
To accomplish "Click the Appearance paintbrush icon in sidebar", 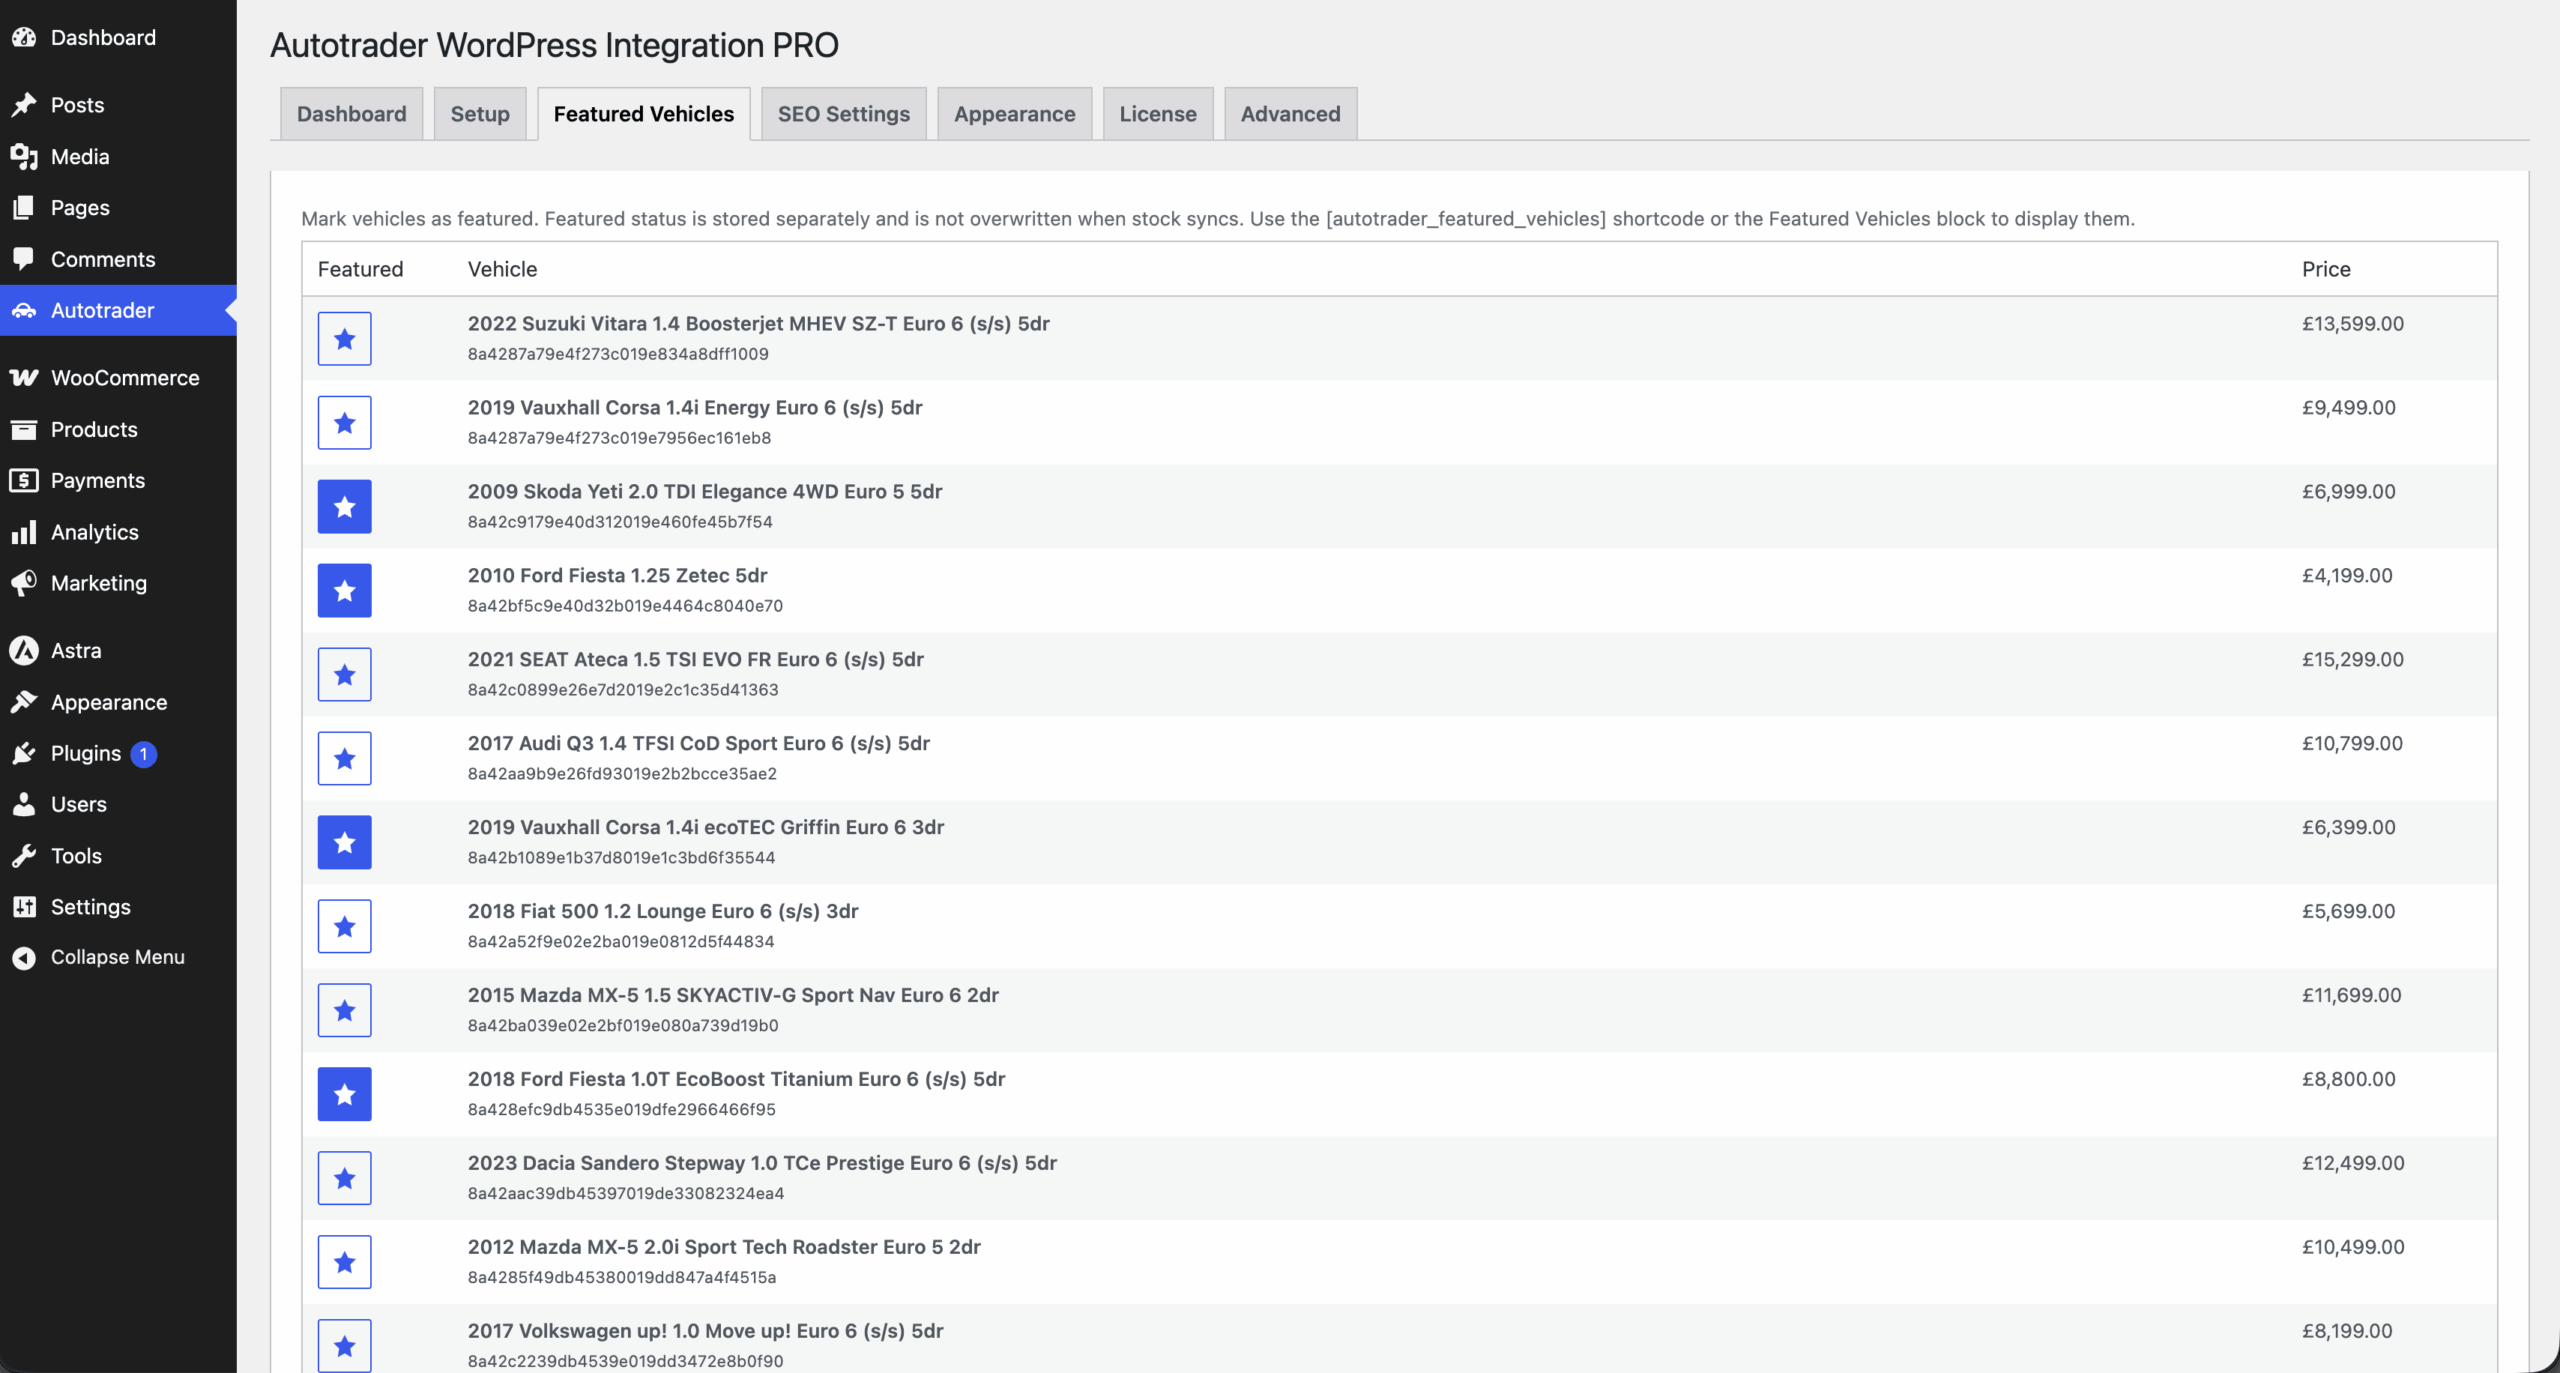I will pyautogui.click(x=24, y=702).
